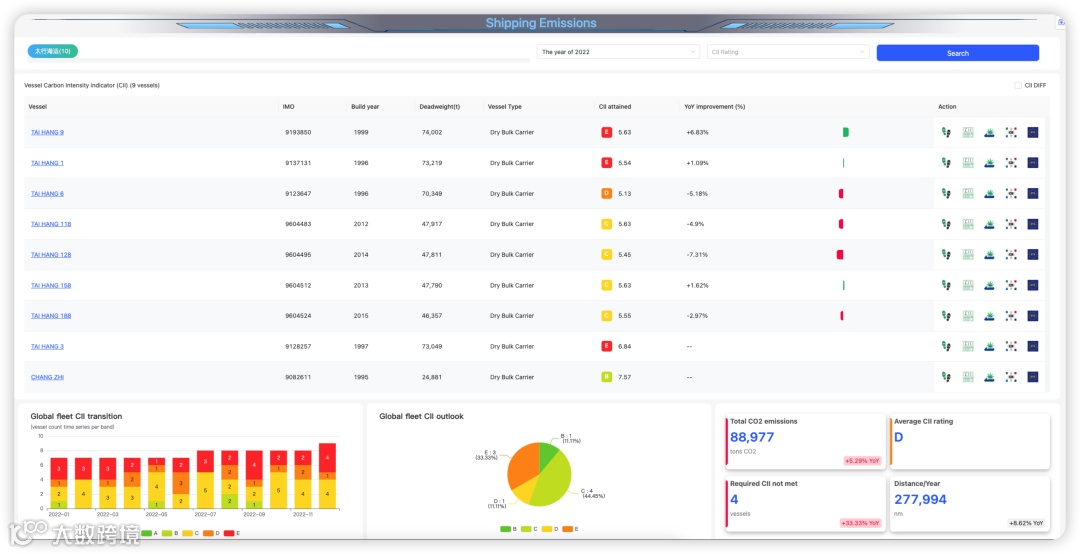Image resolution: width=1080 pixels, height=554 pixels.
Task: Open TAI HANG 158 vessel link
Action: tap(51, 285)
